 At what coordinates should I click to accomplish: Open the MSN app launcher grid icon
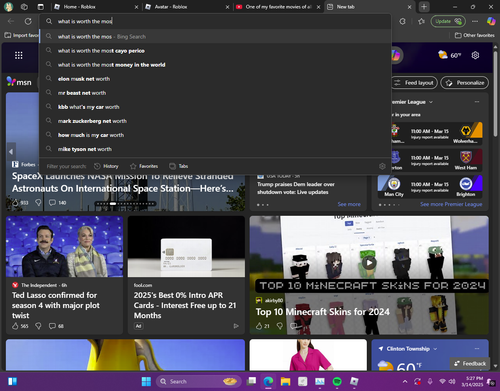coord(19,55)
